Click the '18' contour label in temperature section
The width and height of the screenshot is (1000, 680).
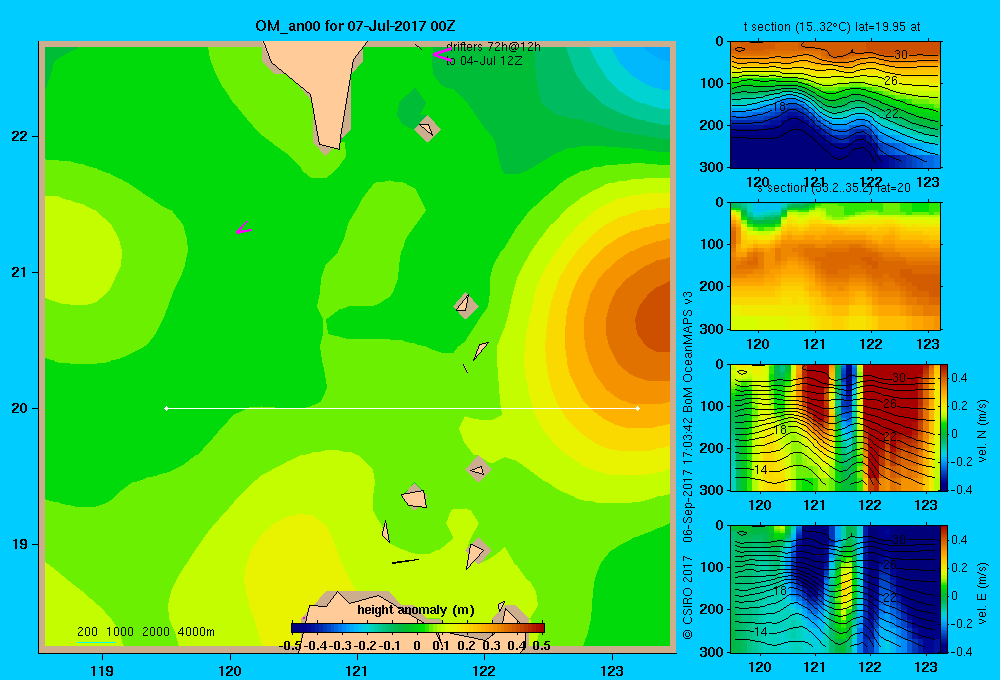(x=779, y=107)
